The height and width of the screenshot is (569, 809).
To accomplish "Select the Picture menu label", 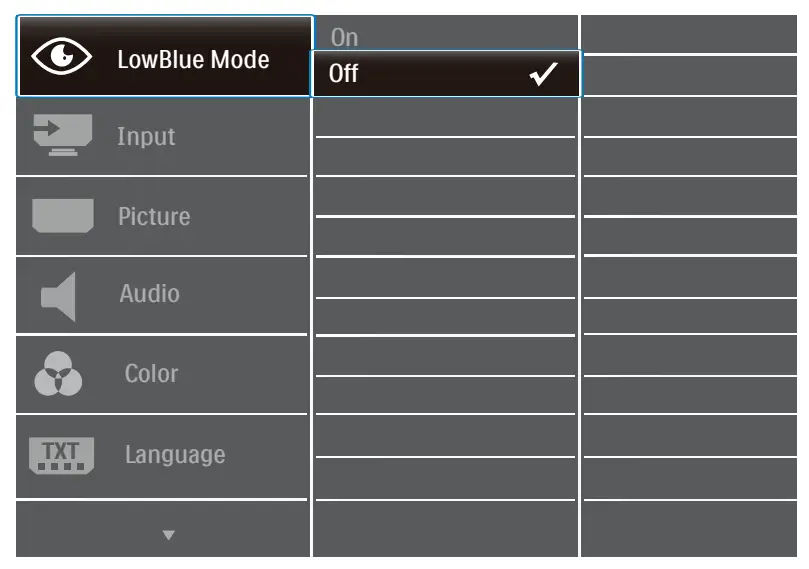I will (154, 216).
